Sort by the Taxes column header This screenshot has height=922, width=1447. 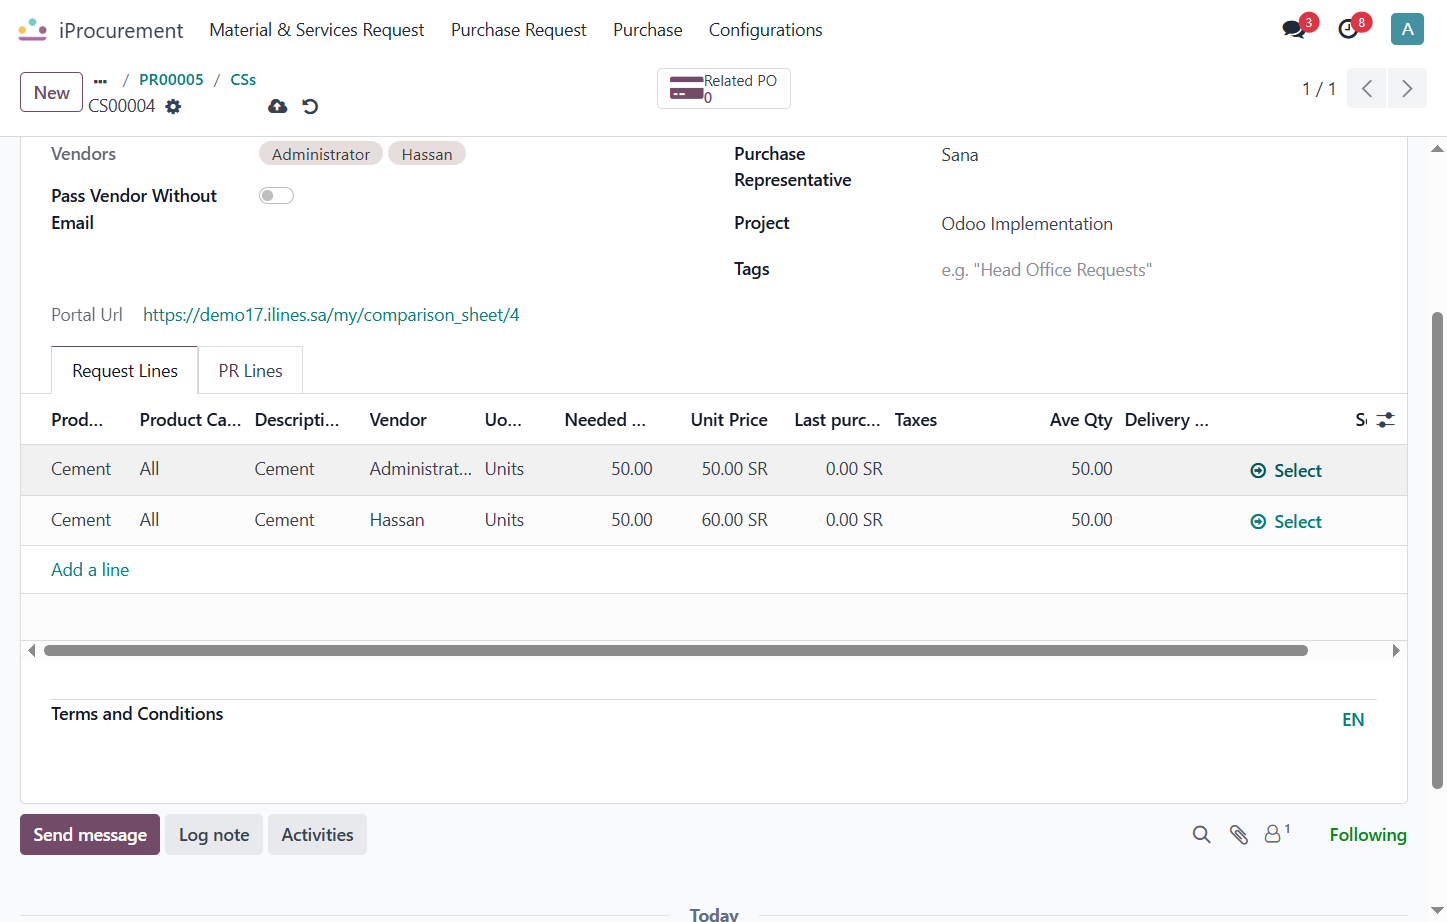coord(916,420)
